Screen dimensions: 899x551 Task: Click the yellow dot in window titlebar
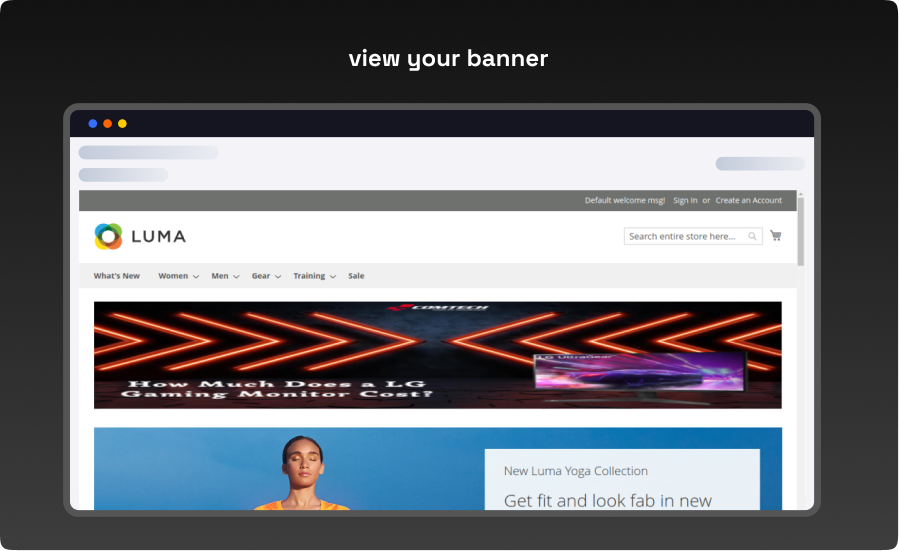click(x=122, y=124)
